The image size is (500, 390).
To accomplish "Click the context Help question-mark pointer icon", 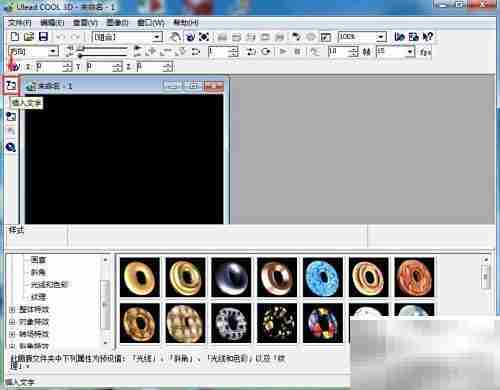I will (x=428, y=37).
